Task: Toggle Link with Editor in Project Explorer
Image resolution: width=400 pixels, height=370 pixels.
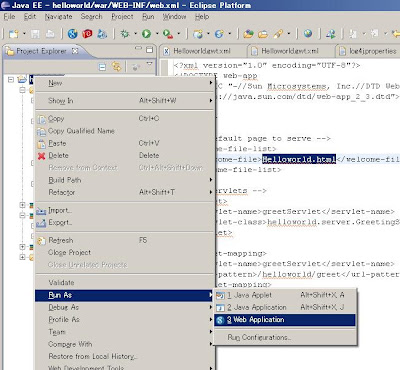Action: (x=116, y=67)
